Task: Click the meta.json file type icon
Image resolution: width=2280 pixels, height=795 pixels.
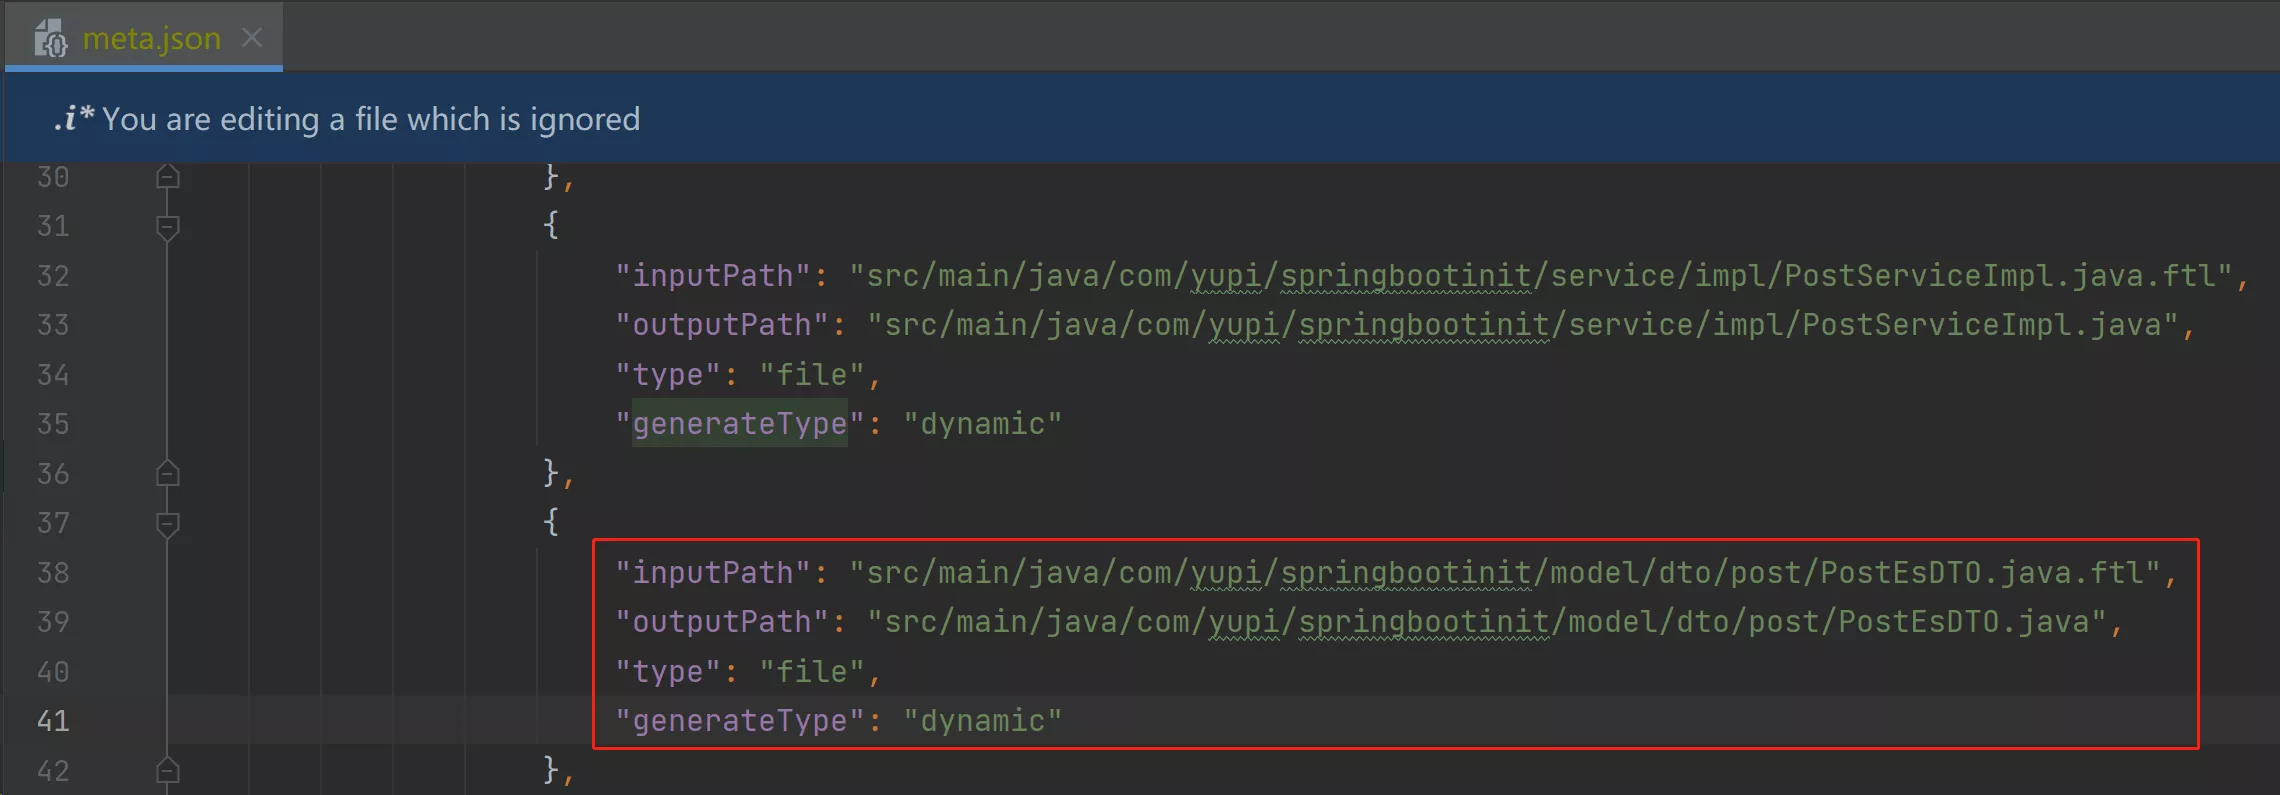Action: [50, 39]
